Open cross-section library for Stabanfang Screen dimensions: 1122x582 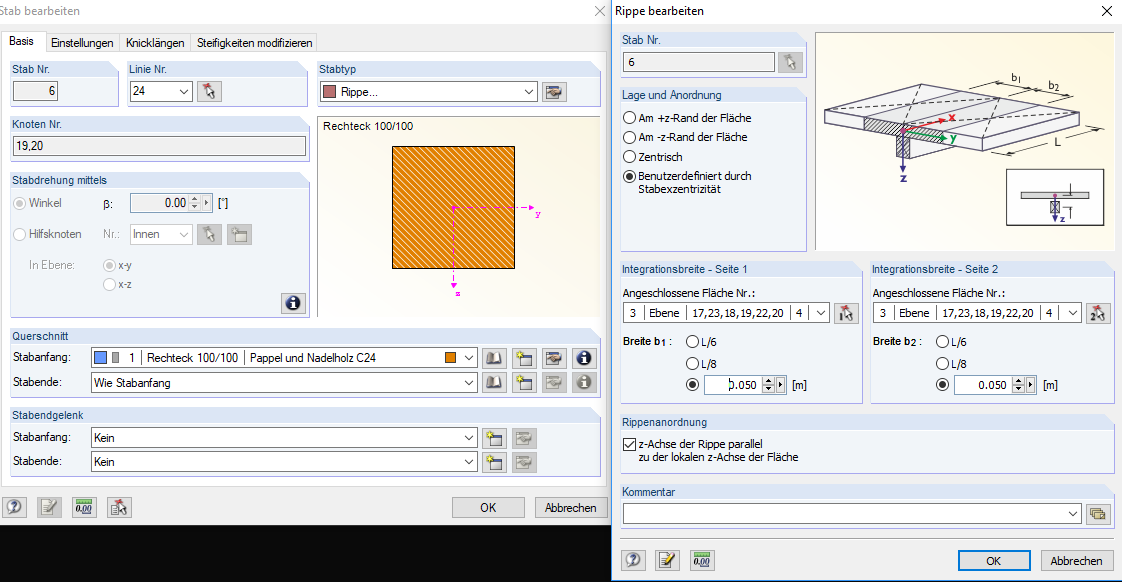pyautogui.click(x=494, y=358)
